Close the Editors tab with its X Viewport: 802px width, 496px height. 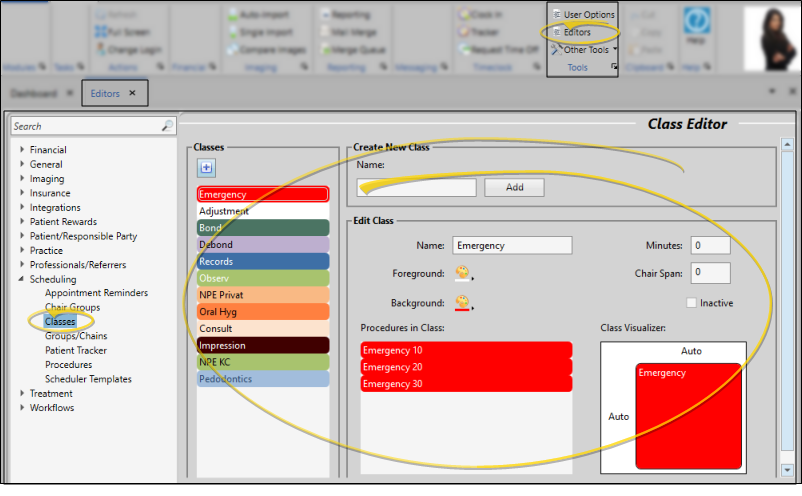pos(133,93)
